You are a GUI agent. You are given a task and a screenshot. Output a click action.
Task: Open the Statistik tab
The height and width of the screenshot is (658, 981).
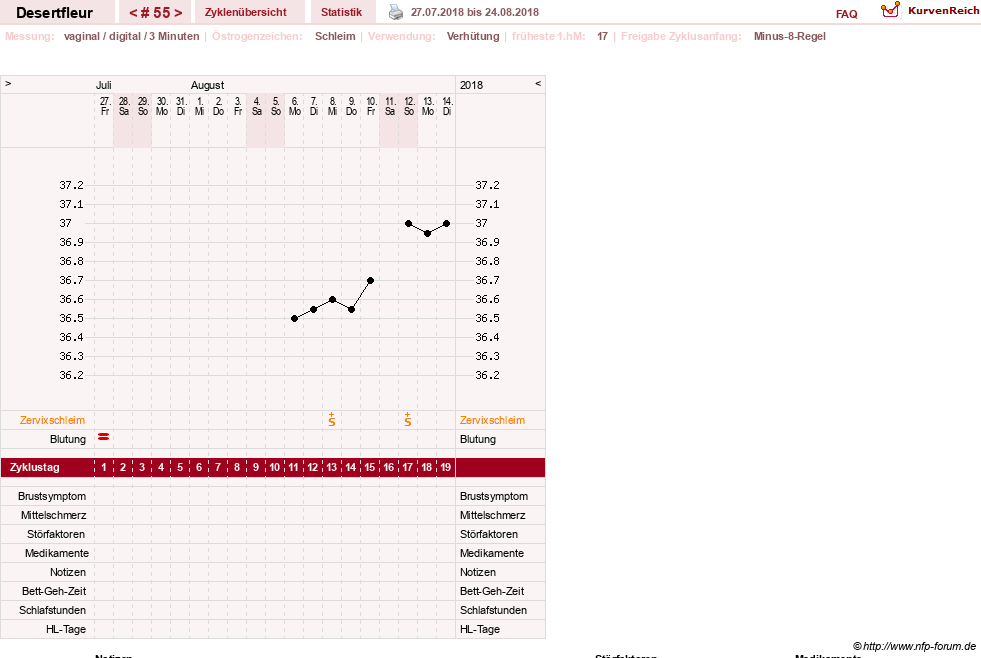(342, 12)
